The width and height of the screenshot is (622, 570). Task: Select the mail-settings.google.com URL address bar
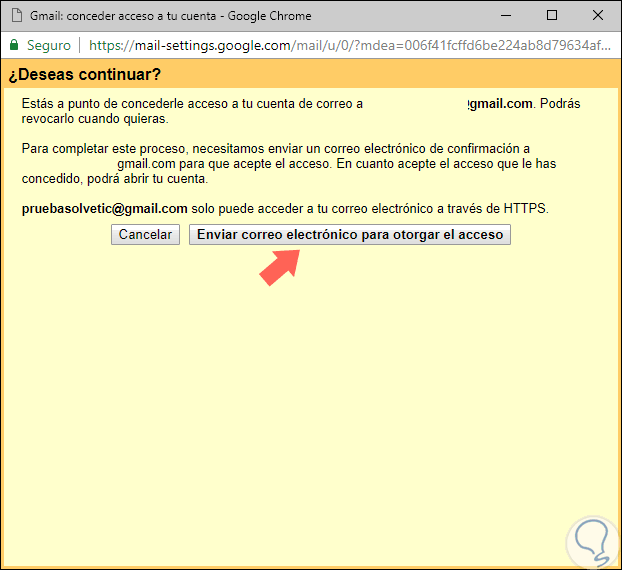(349, 45)
